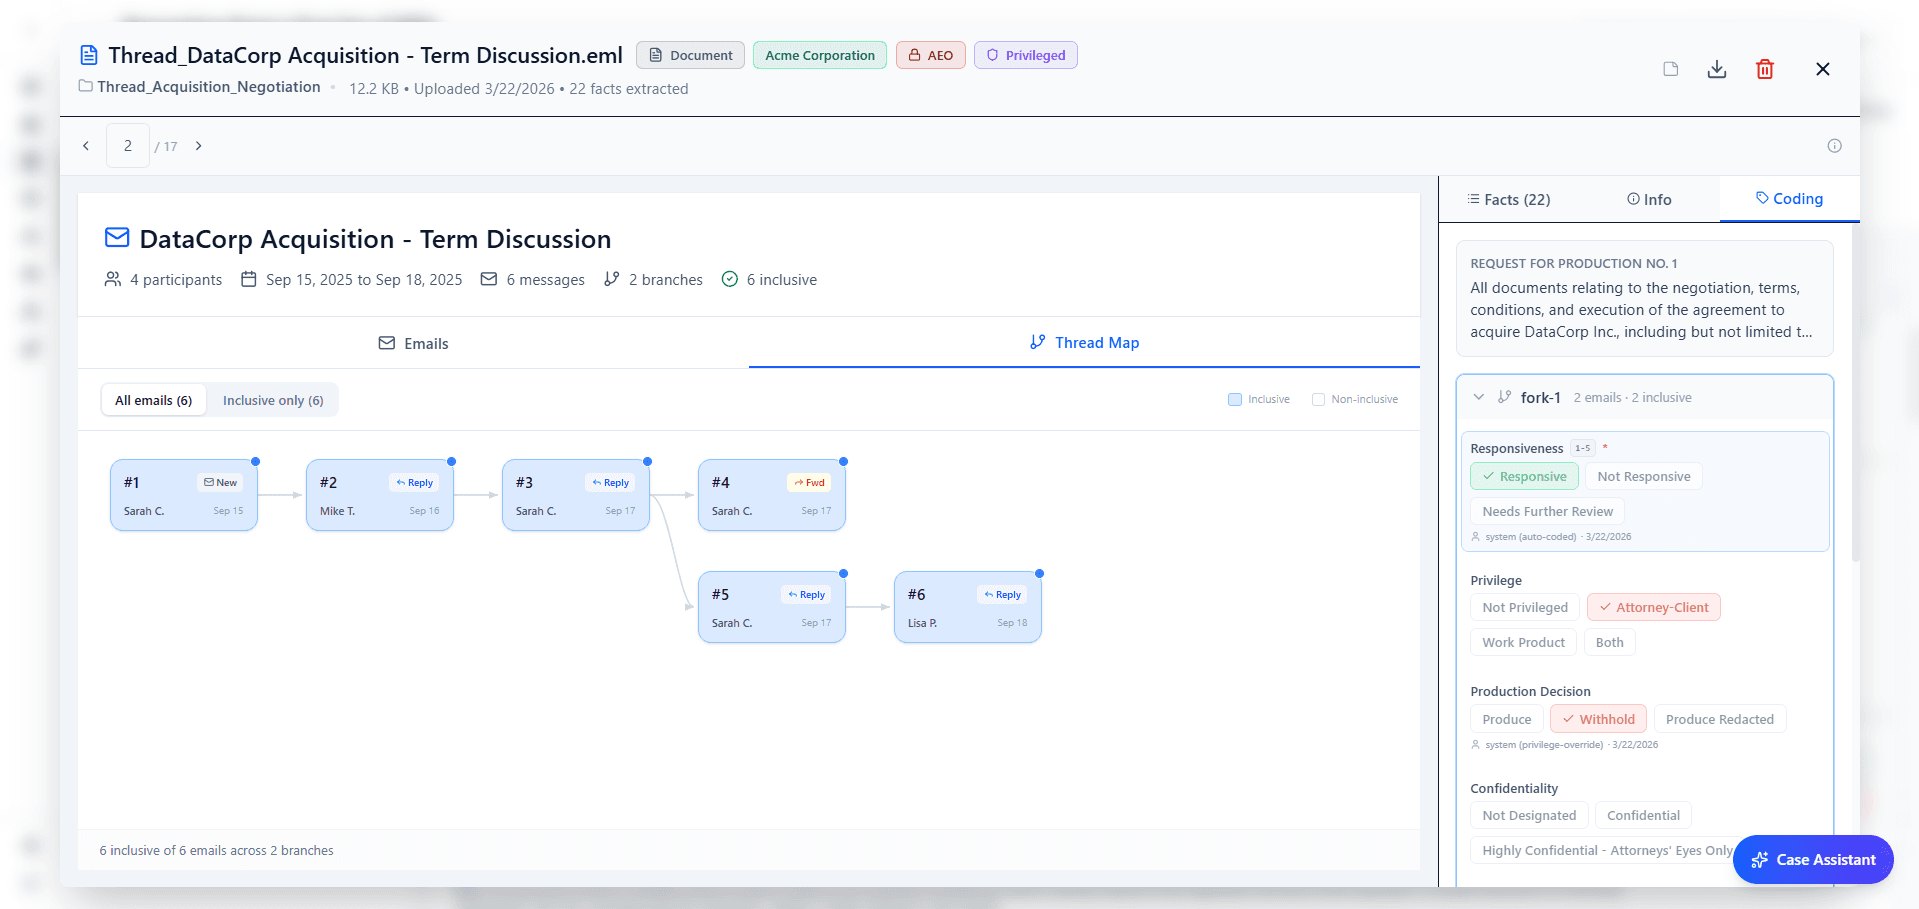
Task: Click email node #6 from Lisa P.
Action: coord(966,606)
